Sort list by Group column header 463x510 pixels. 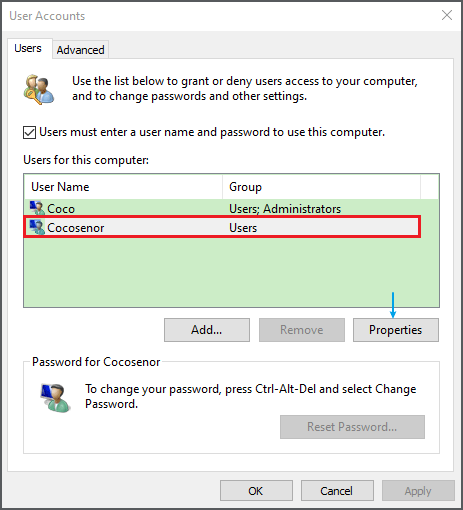point(321,187)
